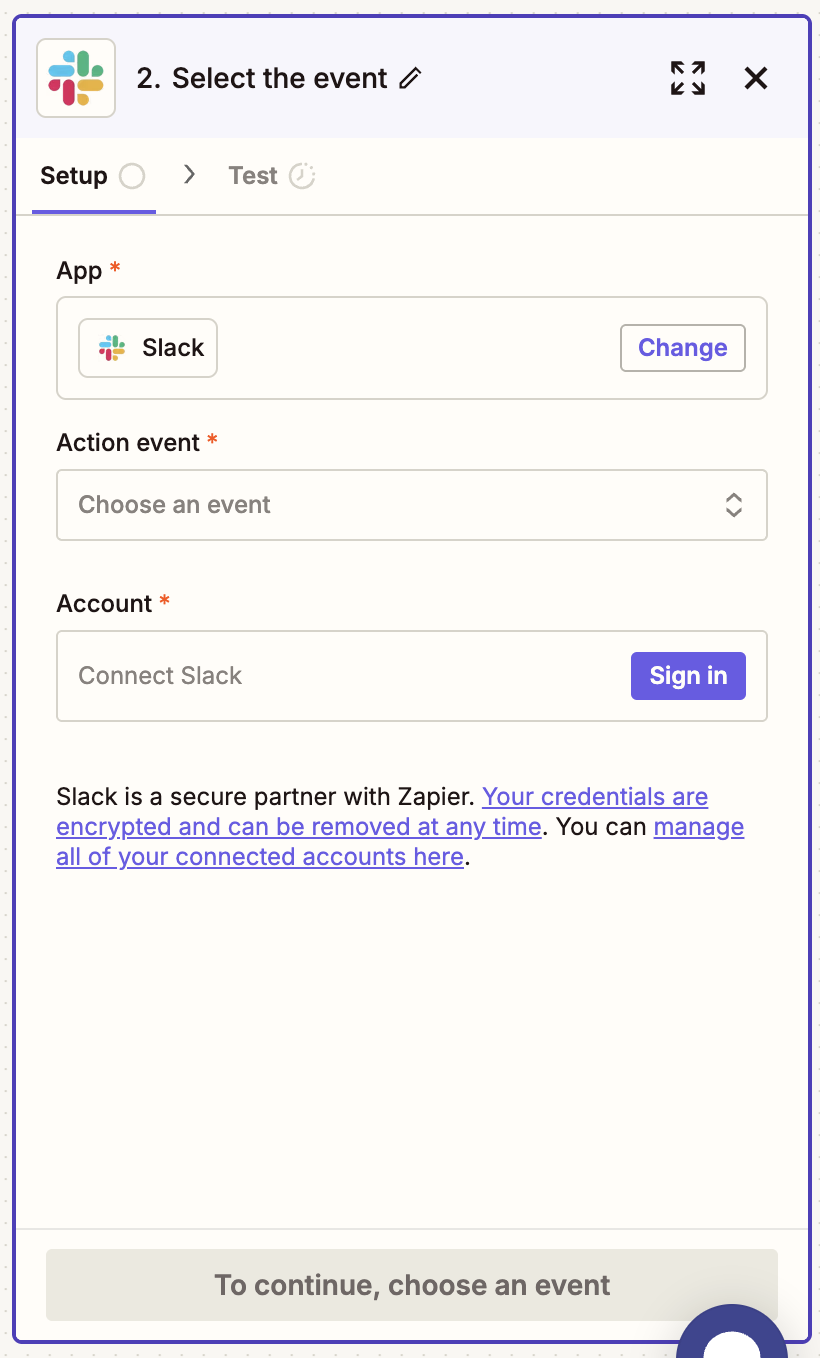Click the Test tab clock status icon
820x1358 pixels.
click(x=302, y=176)
